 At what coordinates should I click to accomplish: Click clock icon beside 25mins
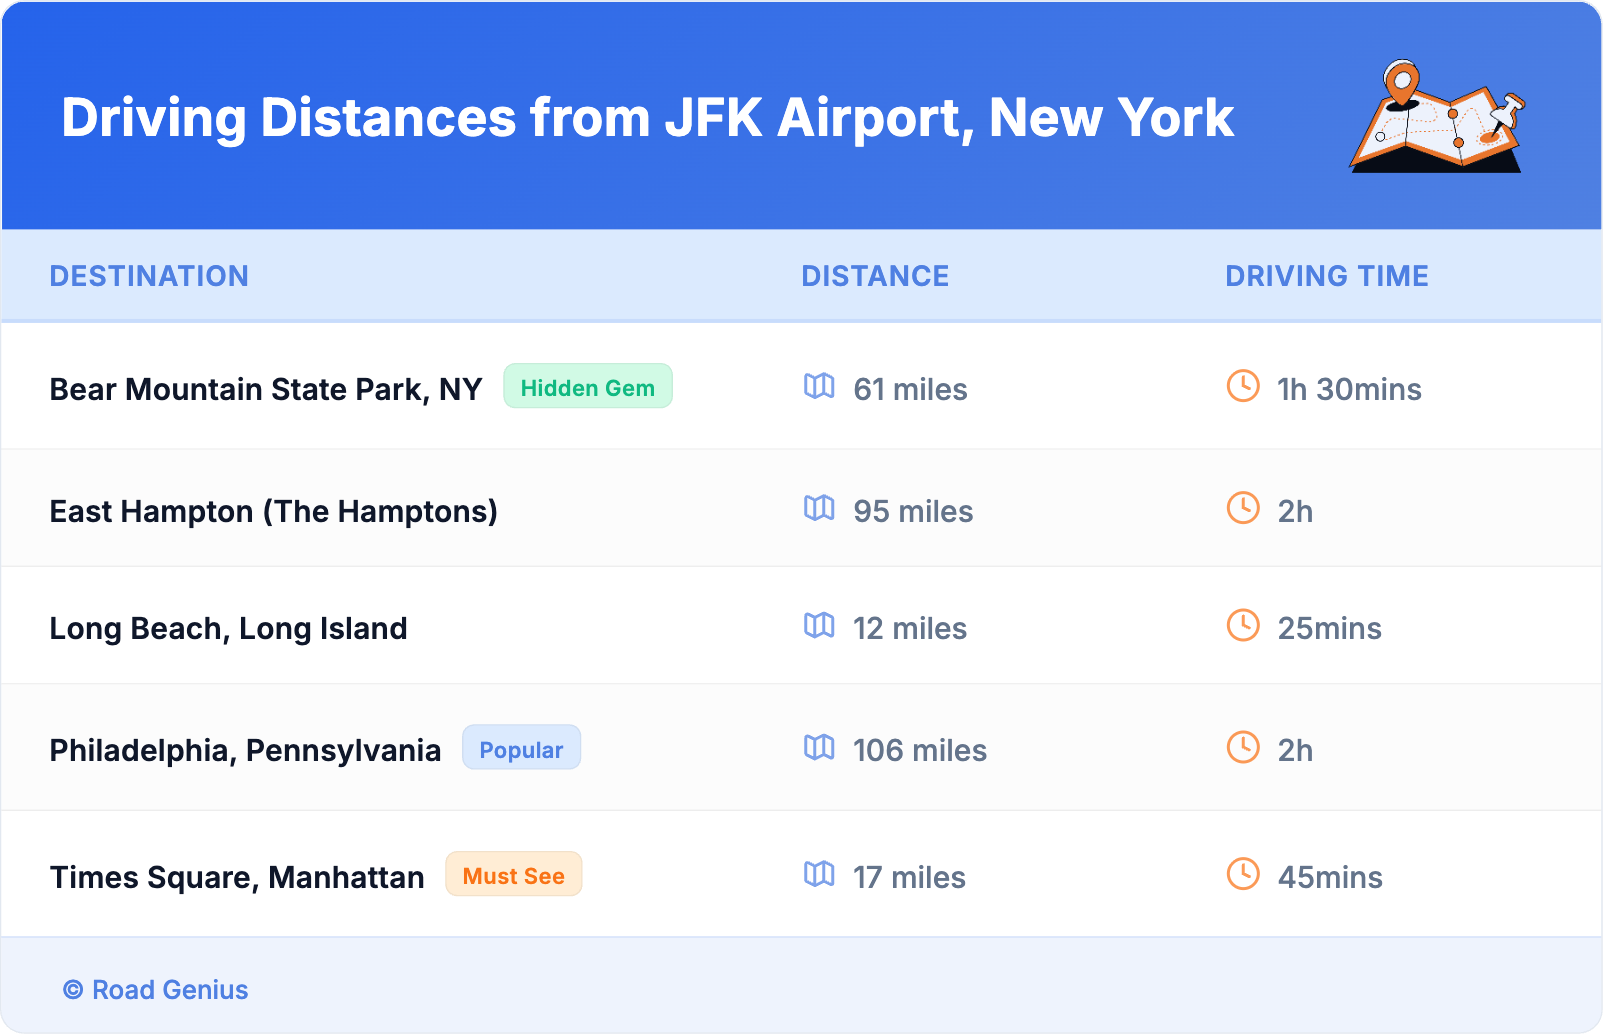(1243, 625)
